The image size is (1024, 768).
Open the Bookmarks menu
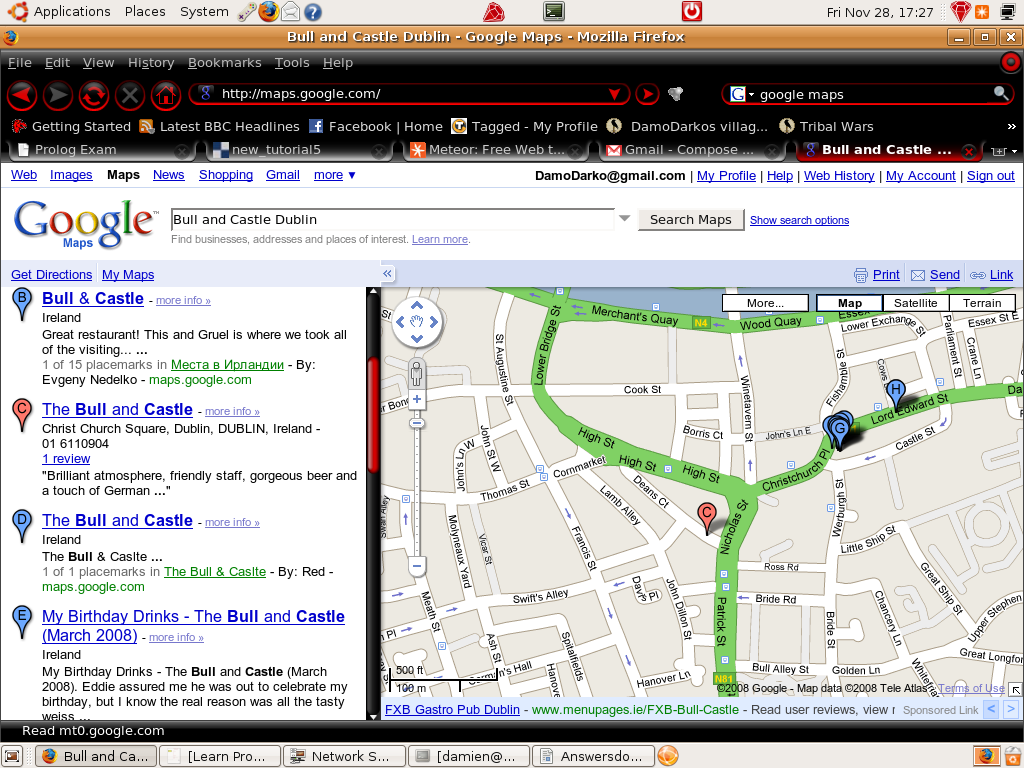click(x=224, y=62)
